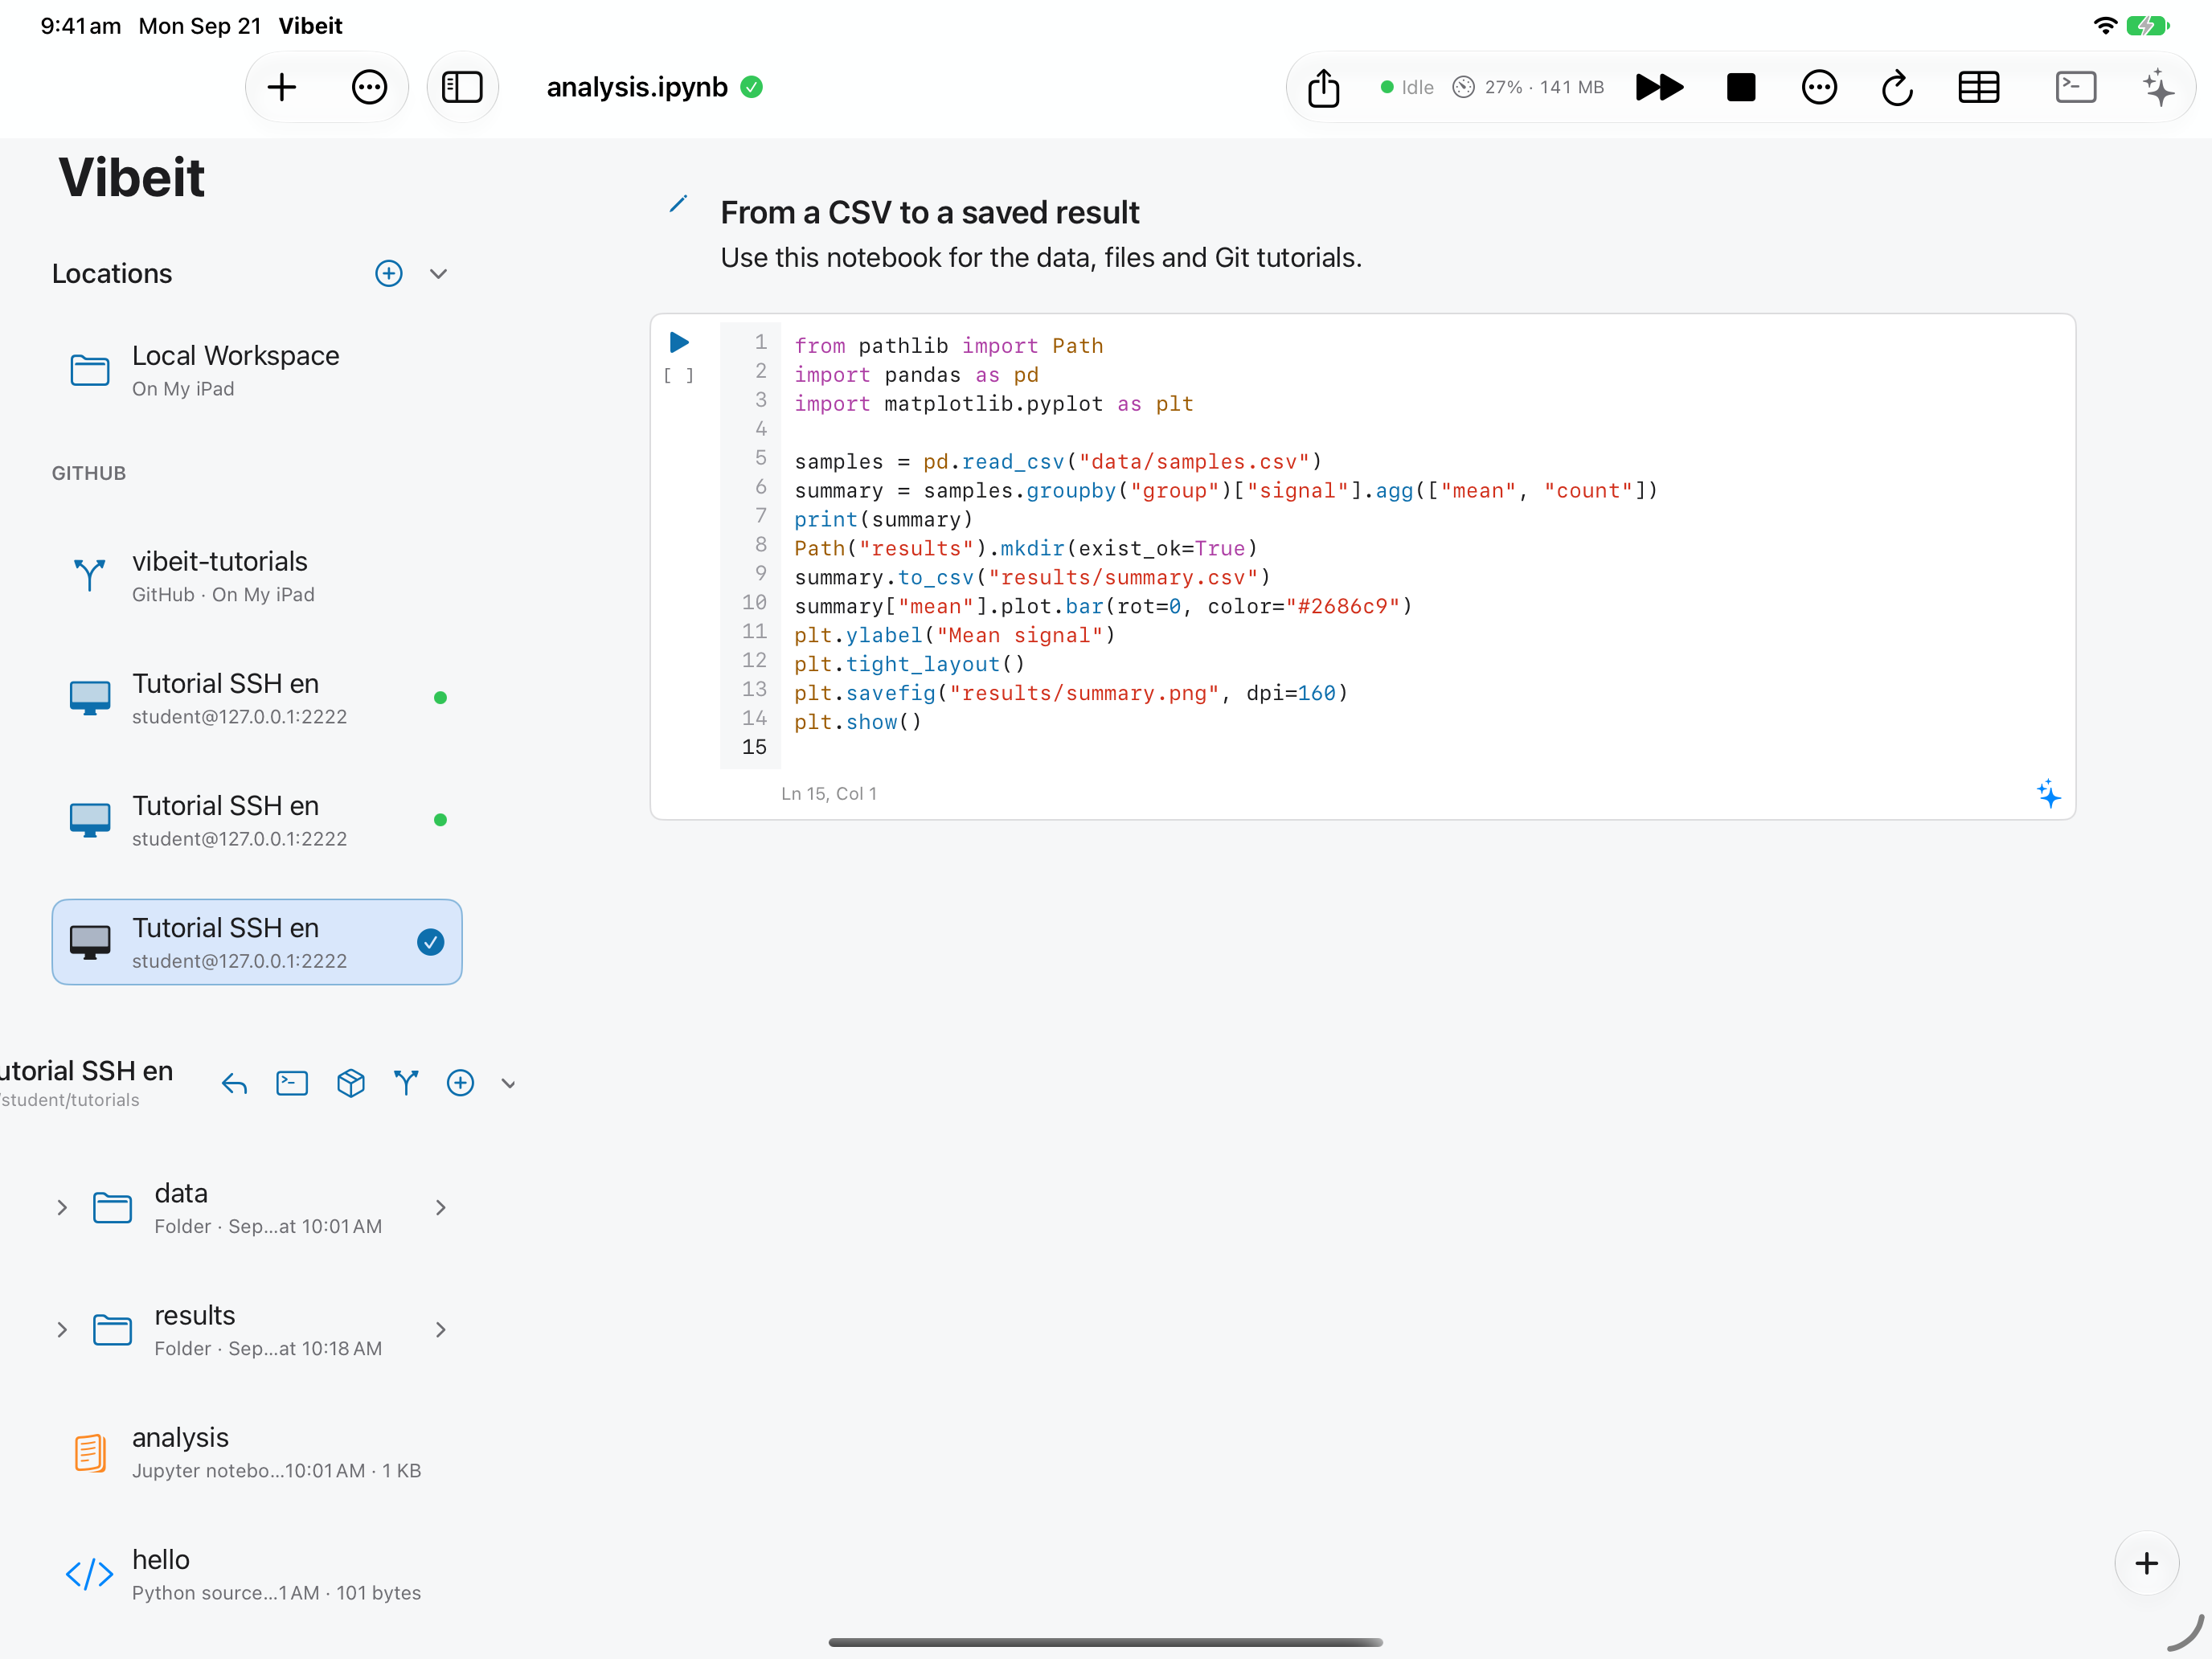The height and width of the screenshot is (1659, 2212).
Task: Click the GITHUB section label
Action: [x=89, y=474]
